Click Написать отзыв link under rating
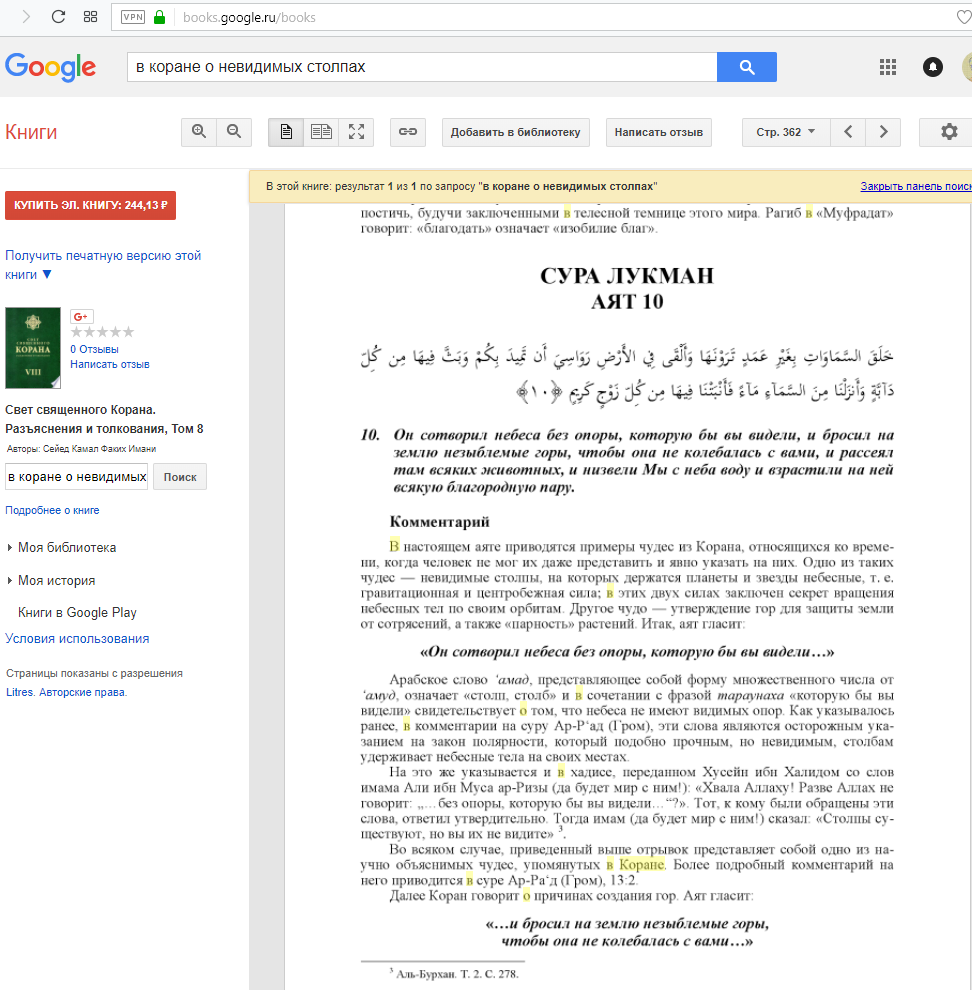The height and width of the screenshot is (990, 972). point(110,364)
